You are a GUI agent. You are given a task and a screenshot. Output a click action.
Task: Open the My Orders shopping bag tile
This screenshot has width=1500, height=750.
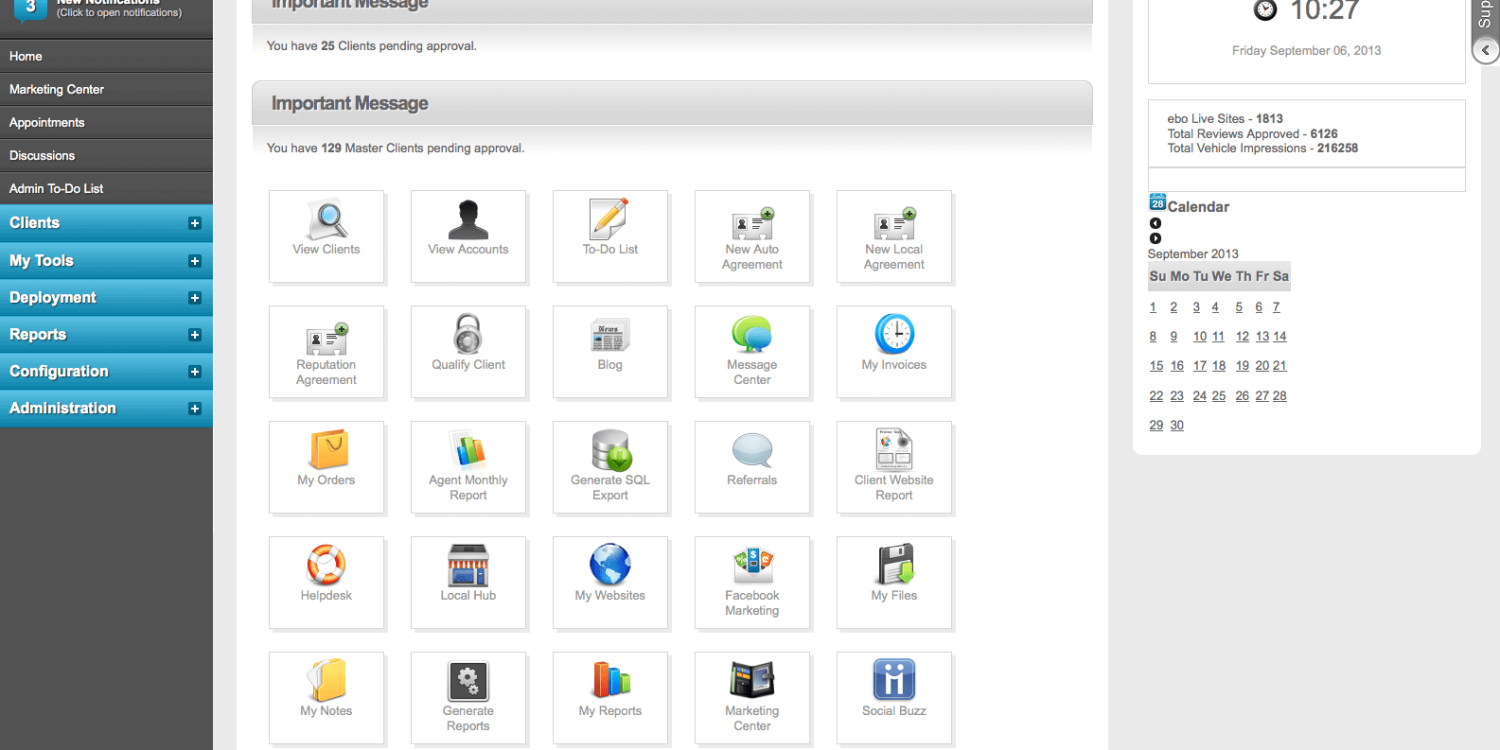[x=326, y=467]
